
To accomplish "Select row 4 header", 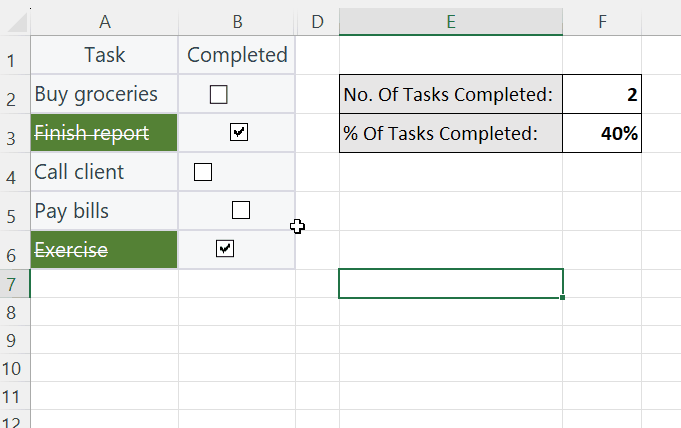I will coord(15,172).
